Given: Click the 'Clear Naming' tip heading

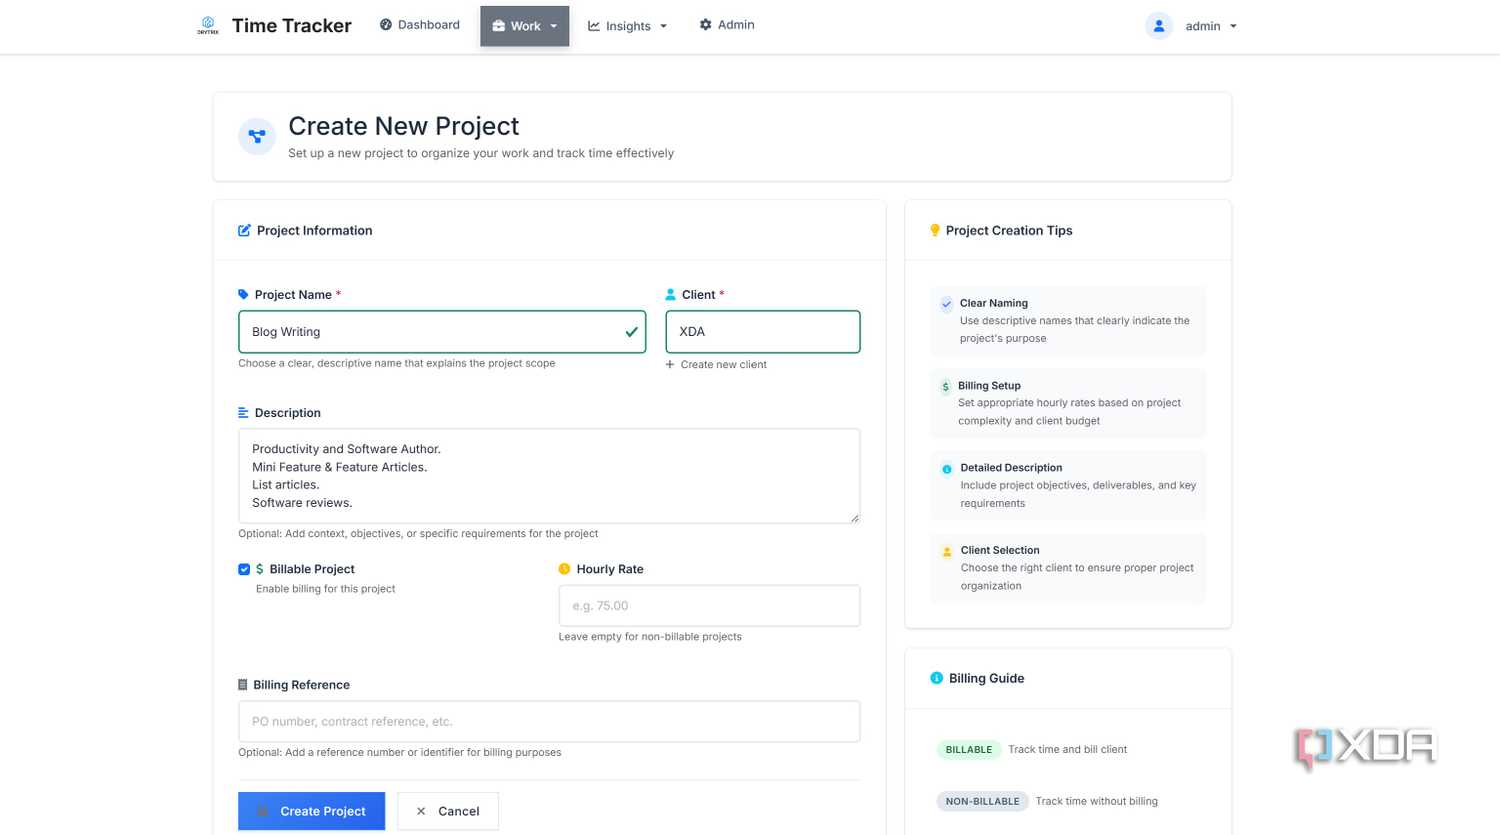Looking at the screenshot, I should pos(993,303).
